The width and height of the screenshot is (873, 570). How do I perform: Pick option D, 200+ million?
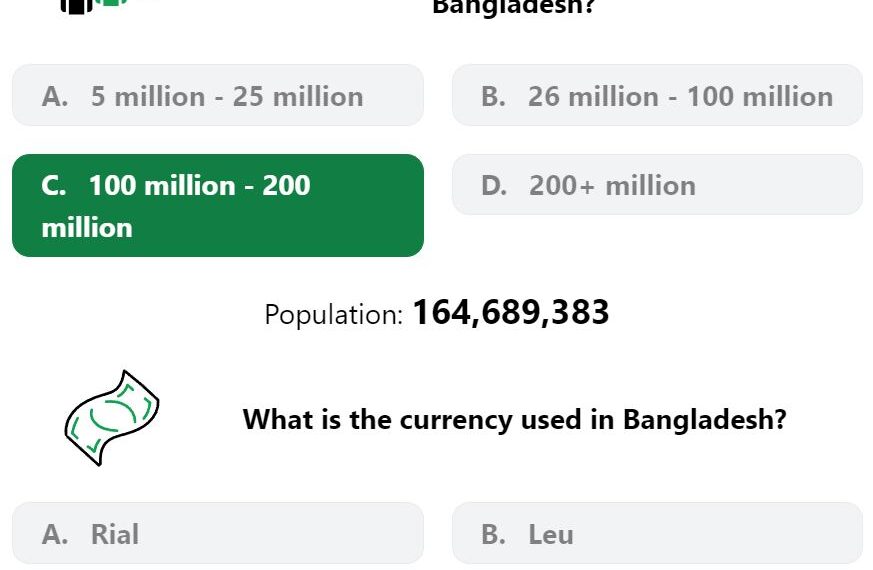click(658, 185)
